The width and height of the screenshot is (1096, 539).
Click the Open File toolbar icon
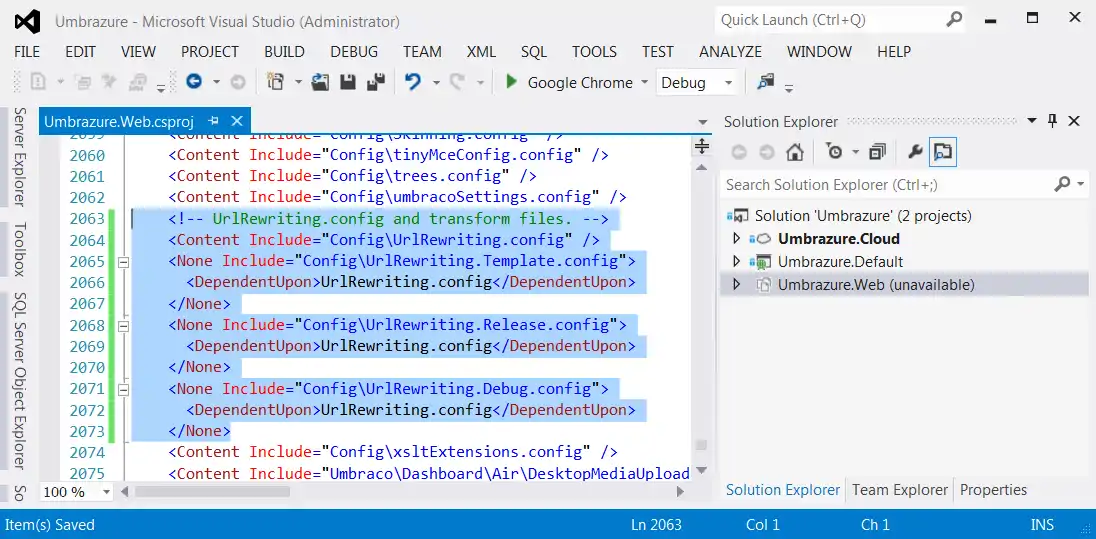click(320, 82)
